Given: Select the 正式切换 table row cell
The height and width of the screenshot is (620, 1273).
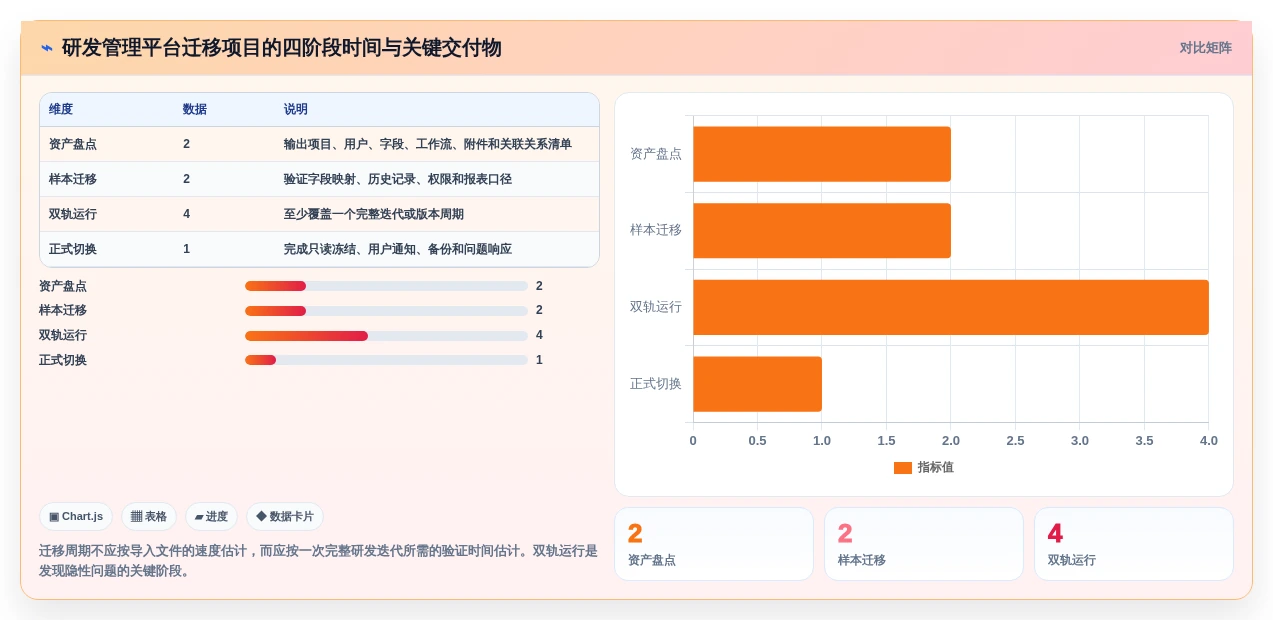Looking at the screenshot, I should click(73, 249).
